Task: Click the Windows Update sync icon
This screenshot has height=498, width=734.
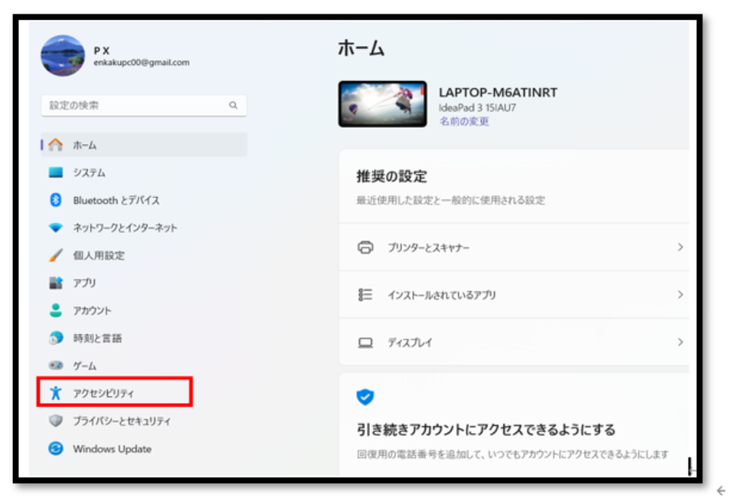Action: tap(56, 448)
